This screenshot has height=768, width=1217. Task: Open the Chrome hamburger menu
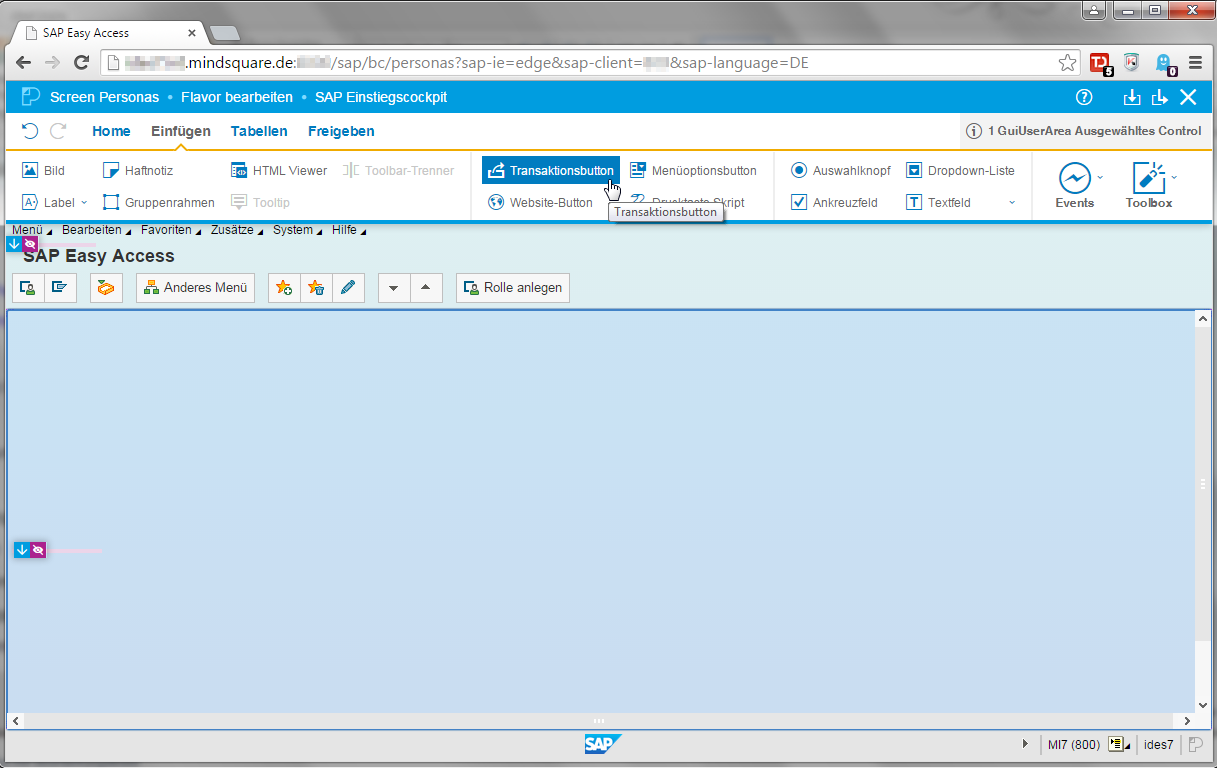pyautogui.click(x=1195, y=63)
